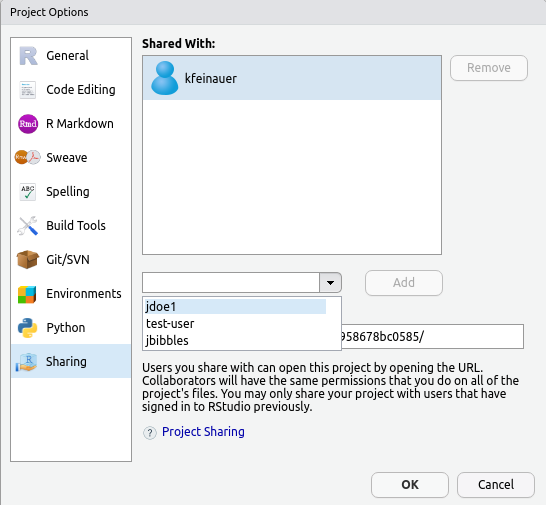Screen dimensions: 546x505
Task: Click the Add button
Action: click(404, 283)
